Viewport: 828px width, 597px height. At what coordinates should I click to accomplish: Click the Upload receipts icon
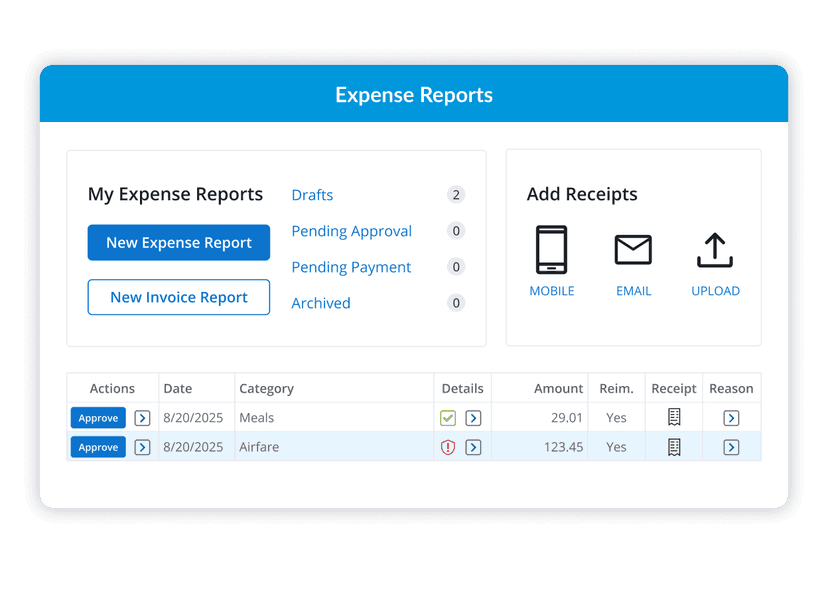715,250
